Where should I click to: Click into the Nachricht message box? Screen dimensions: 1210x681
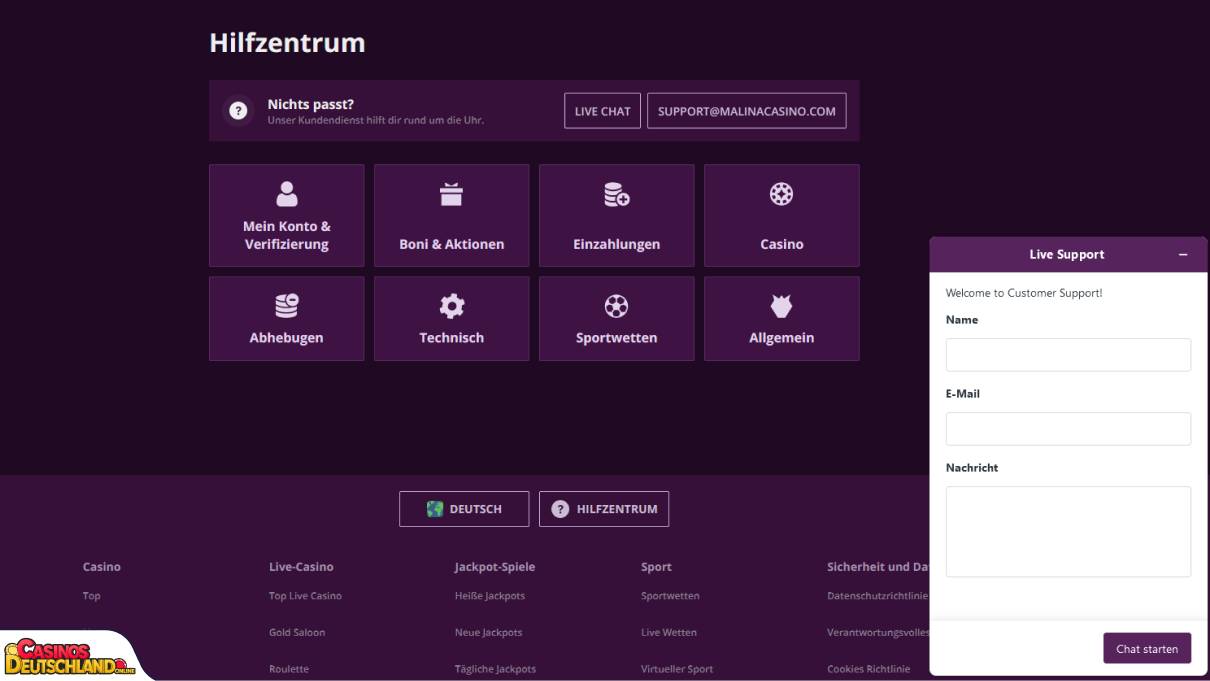coord(1068,532)
